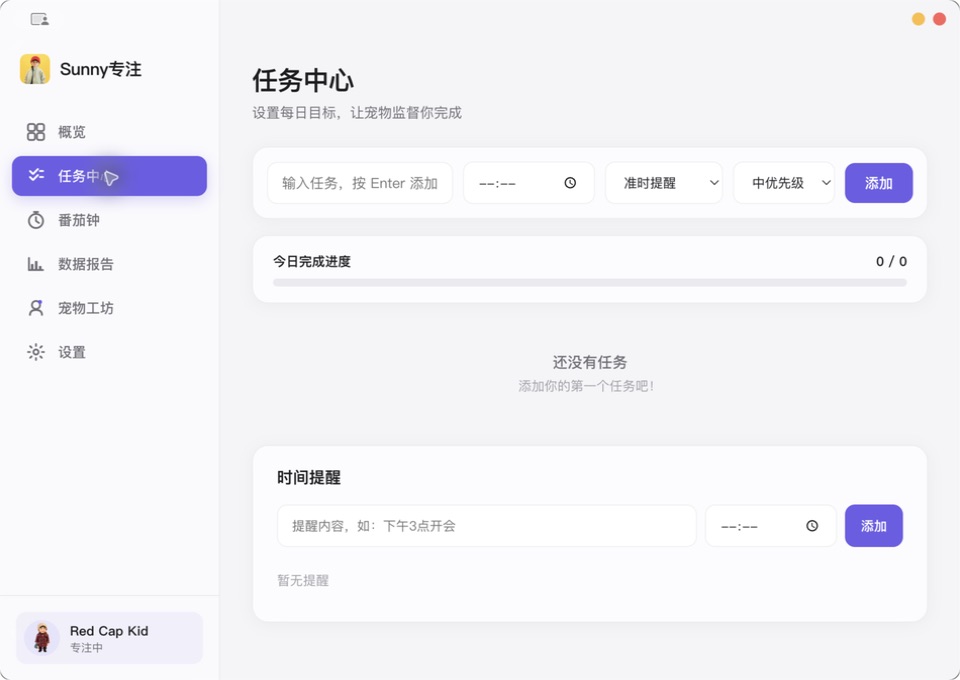Open the 概览 page
The height and width of the screenshot is (680, 960).
click(109, 132)
